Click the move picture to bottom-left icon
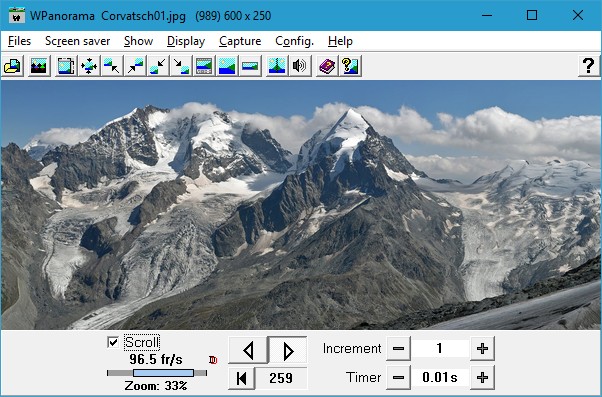 (x=158, y=66)
